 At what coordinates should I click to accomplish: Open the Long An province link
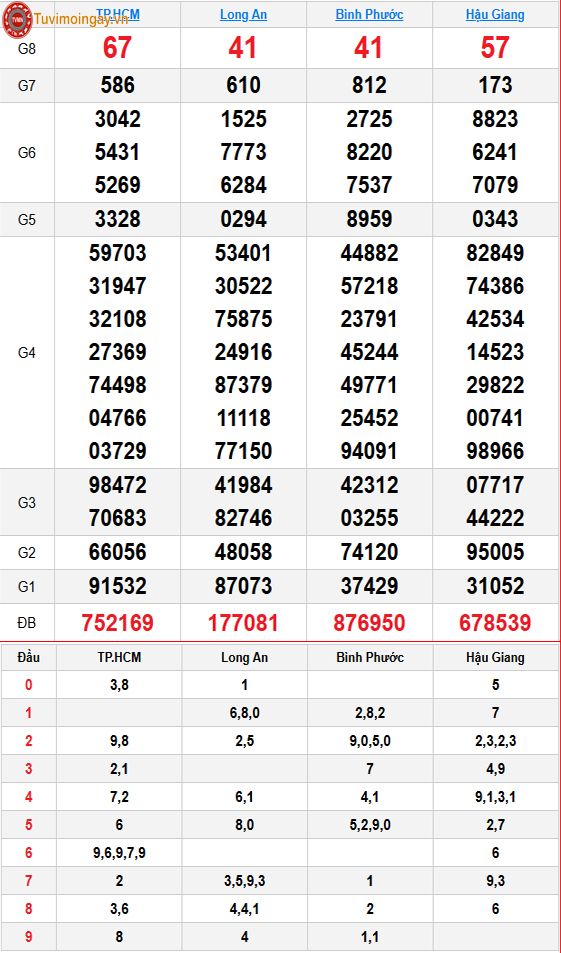click(243, 15)
